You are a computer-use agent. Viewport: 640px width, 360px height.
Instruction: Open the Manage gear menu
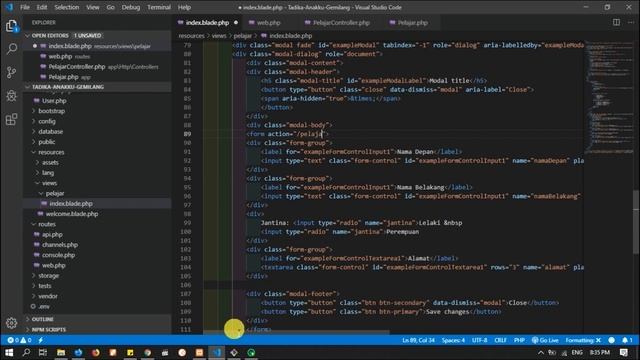[11, 323]
